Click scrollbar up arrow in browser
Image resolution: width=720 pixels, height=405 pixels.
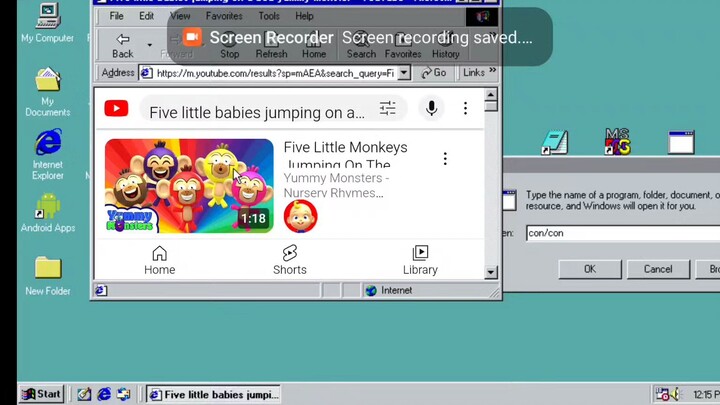[x=490, y=95]
